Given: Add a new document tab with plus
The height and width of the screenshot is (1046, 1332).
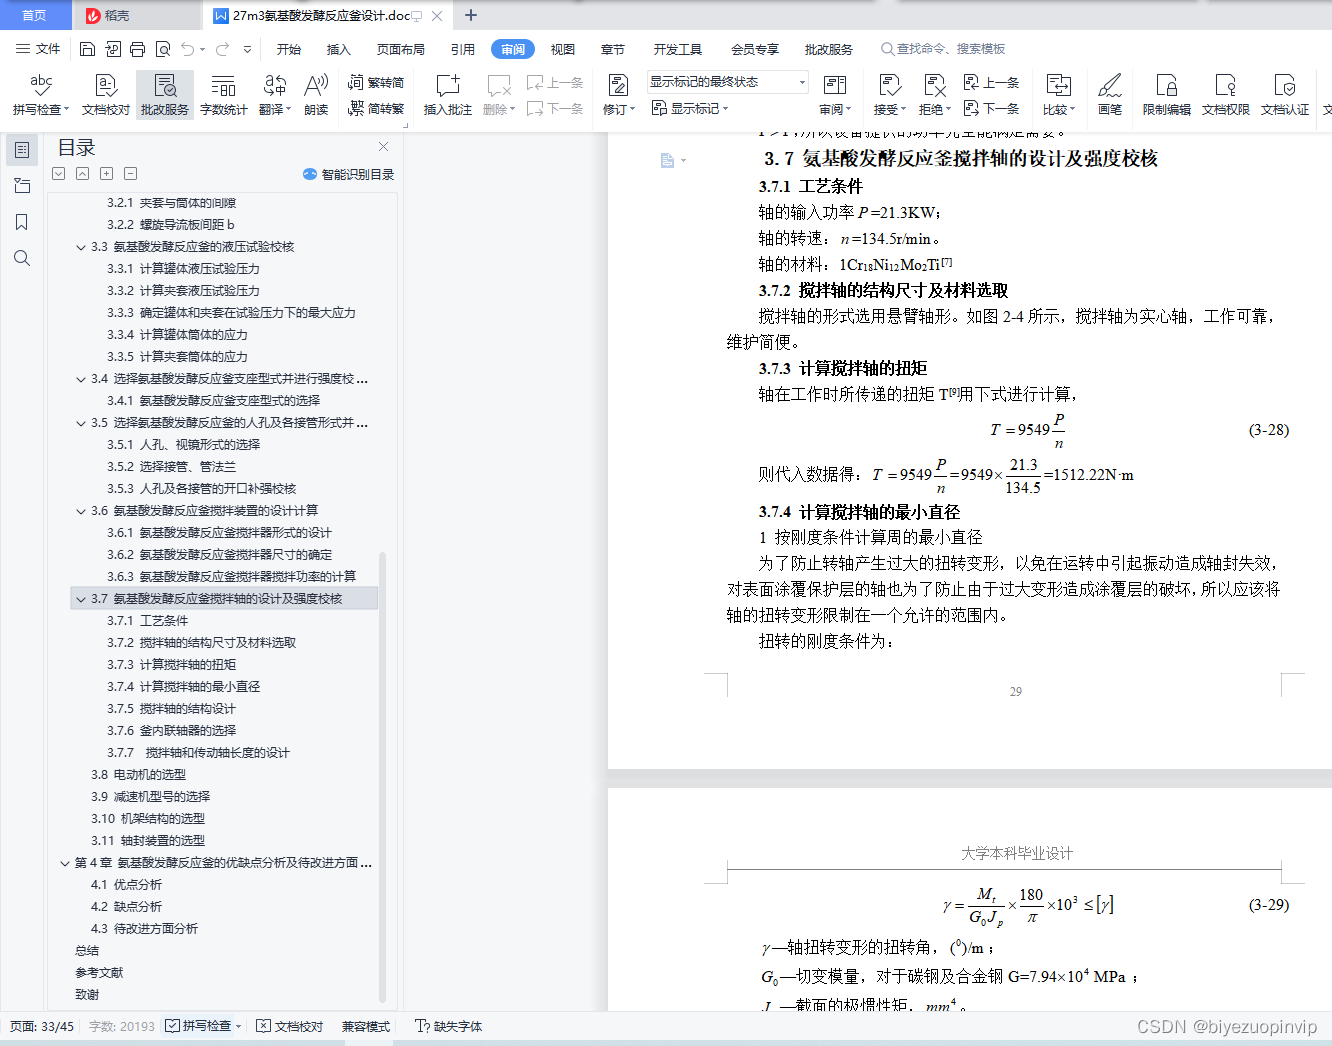Looking at the screenshot, I should tap(471, 15).
